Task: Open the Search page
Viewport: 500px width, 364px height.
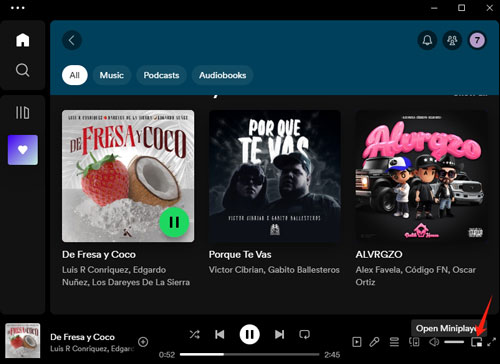Action: [23, 70]
